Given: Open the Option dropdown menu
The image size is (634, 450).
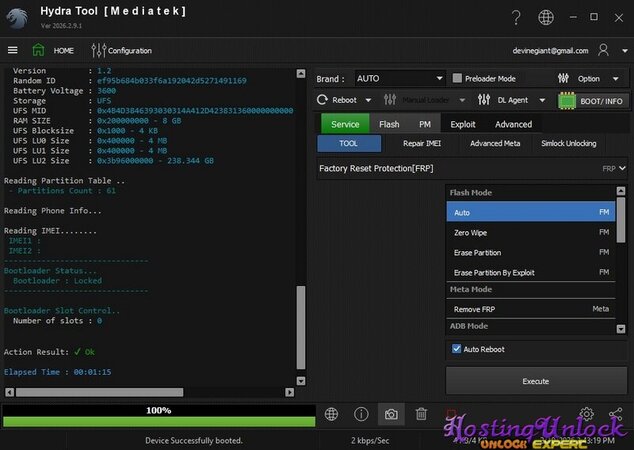Looking at the screenshot, I should pos(589,78).
